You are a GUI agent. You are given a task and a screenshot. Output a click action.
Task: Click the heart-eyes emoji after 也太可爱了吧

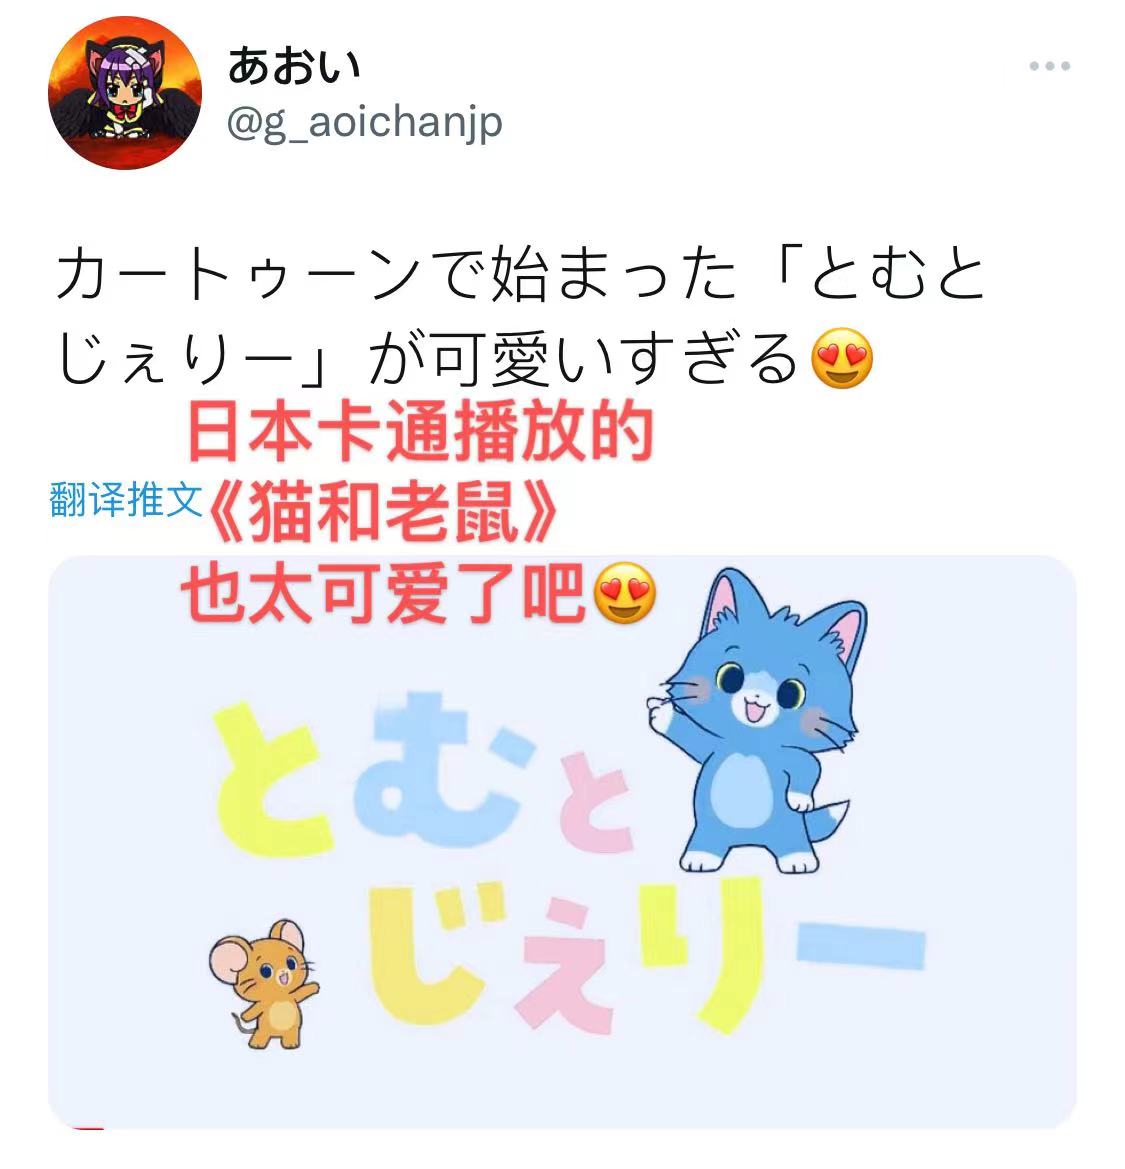coord(625,593)
